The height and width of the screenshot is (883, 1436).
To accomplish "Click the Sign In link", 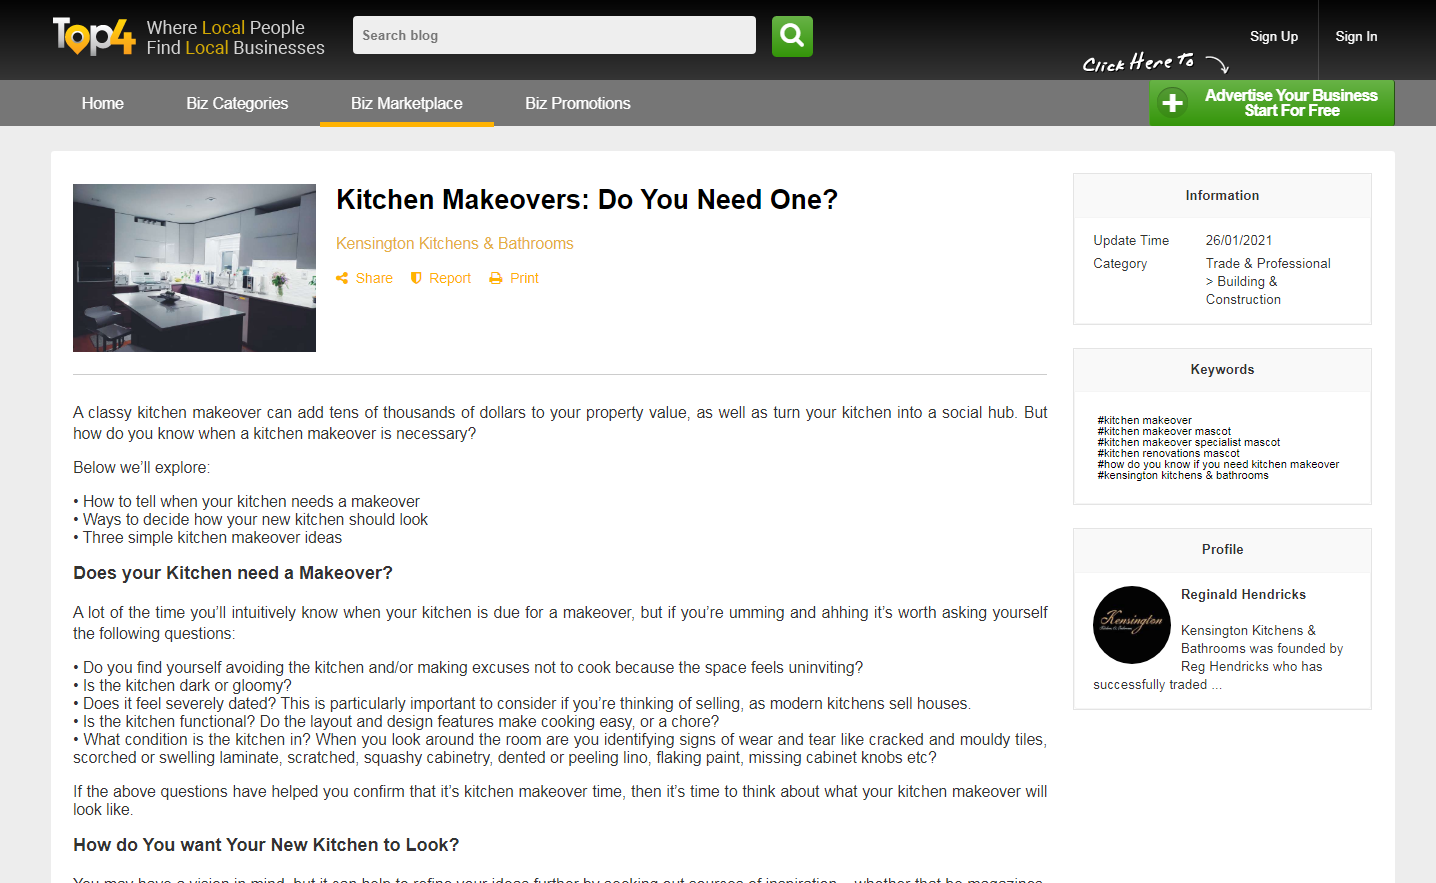I will pyautogui.click(x=1356, y=36).
